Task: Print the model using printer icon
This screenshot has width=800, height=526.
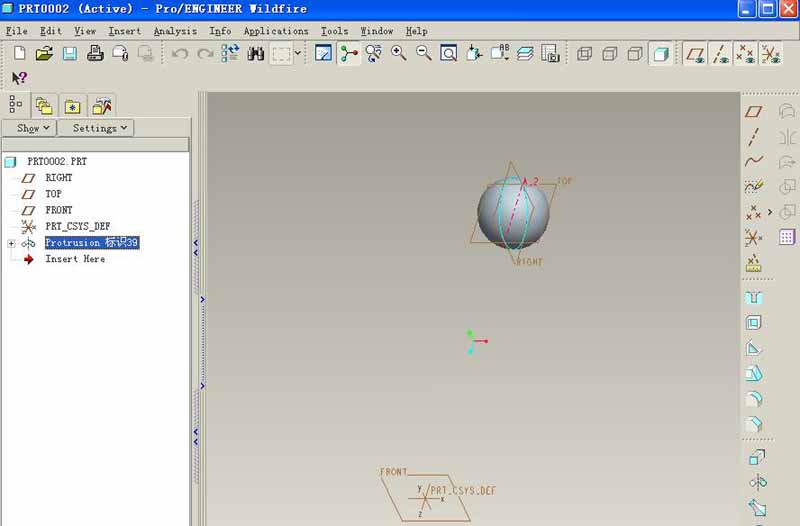Action: (x=95, y=53)
